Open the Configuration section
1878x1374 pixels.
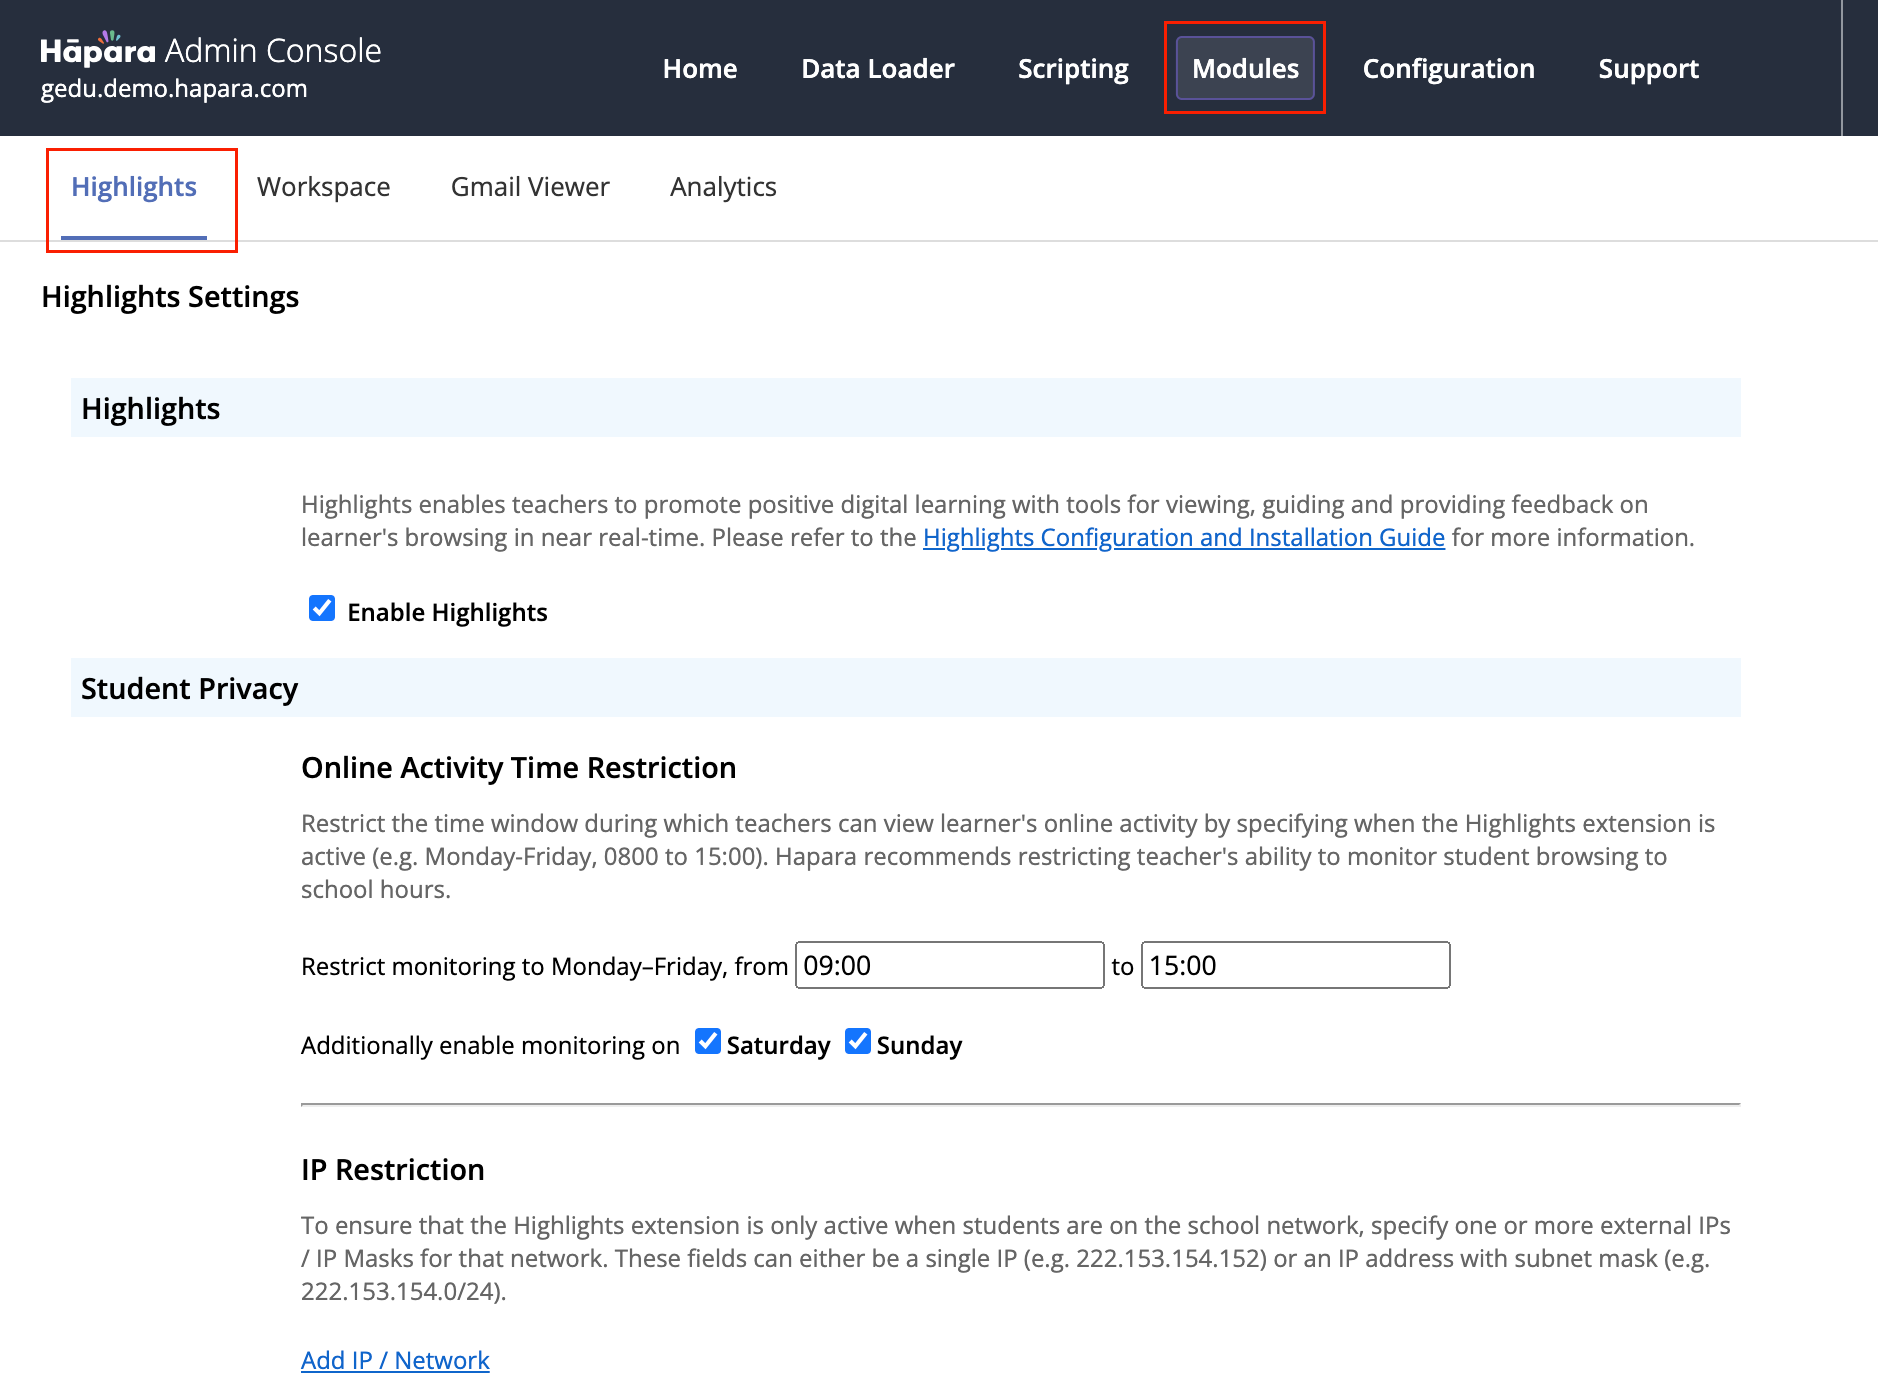pos(1448,68)
